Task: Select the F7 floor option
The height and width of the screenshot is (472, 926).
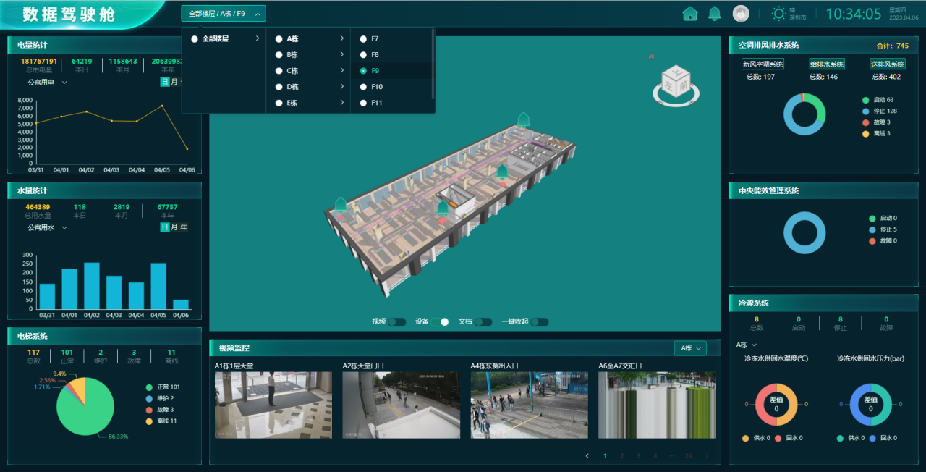Action: 362,38
